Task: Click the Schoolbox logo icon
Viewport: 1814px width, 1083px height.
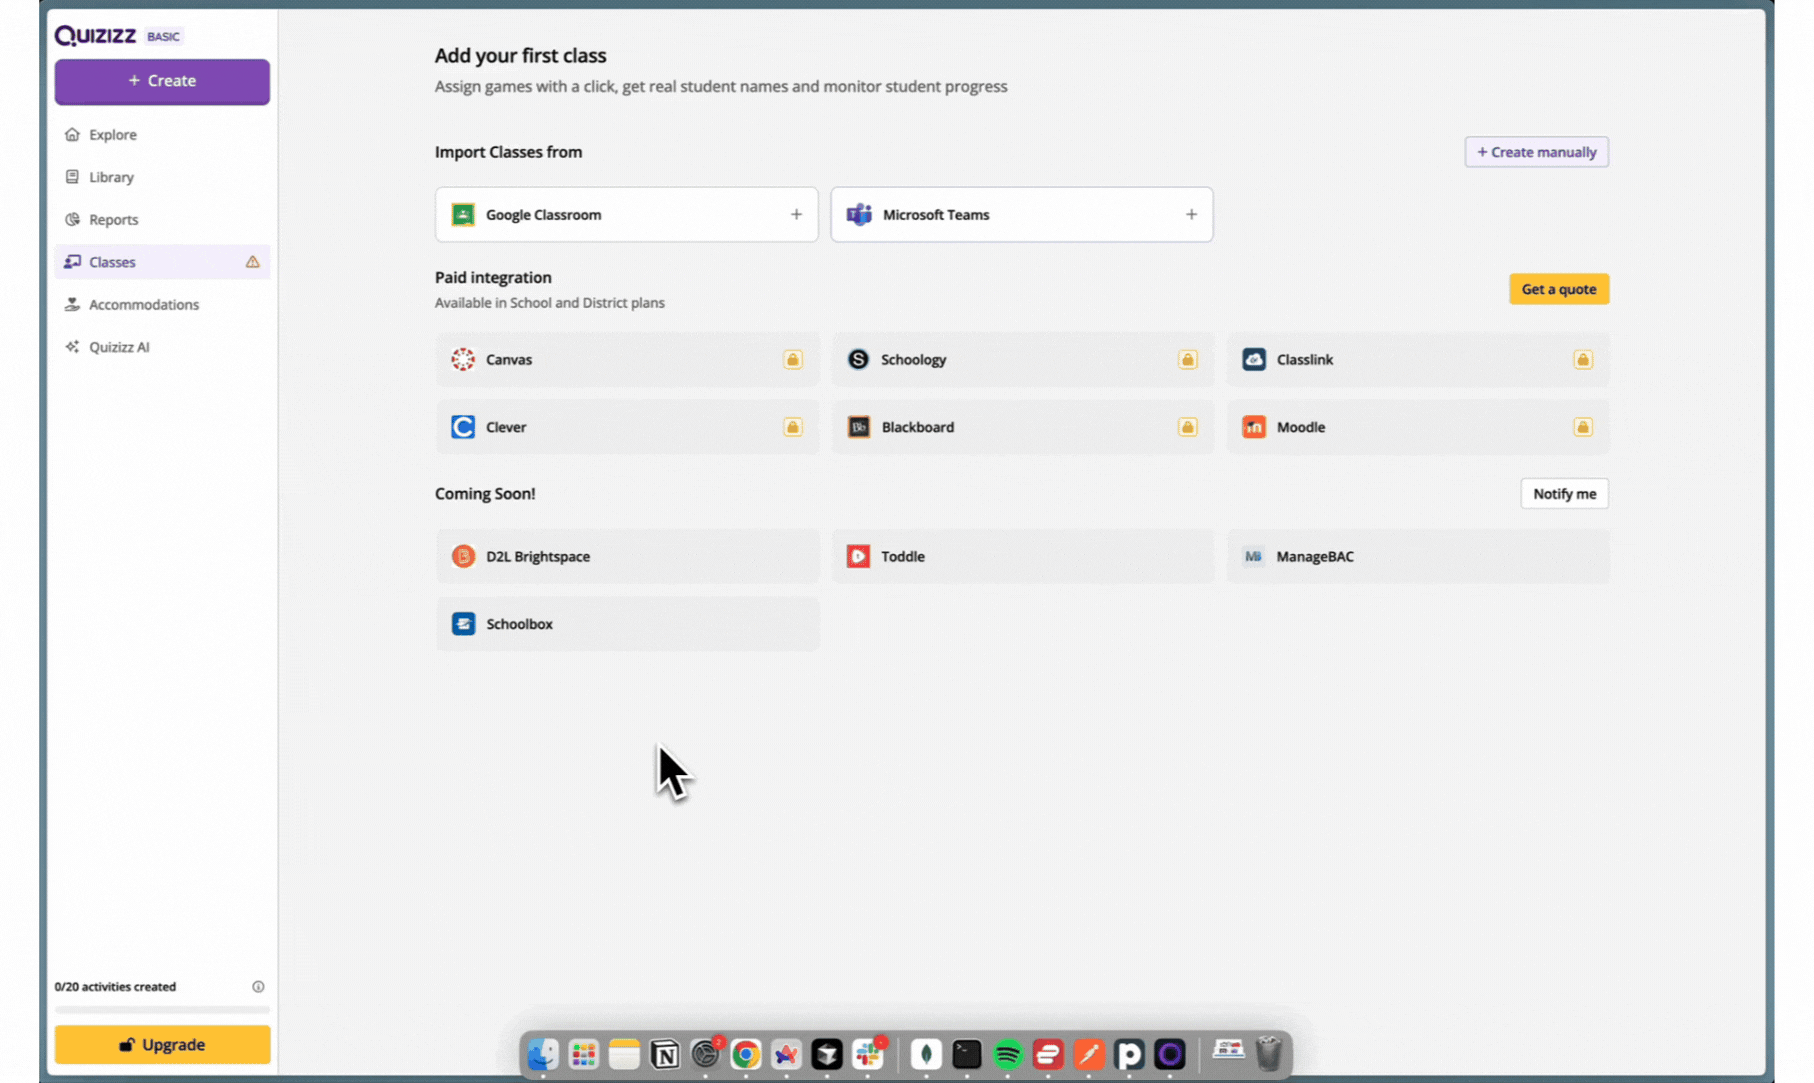Action: (463, 624)
